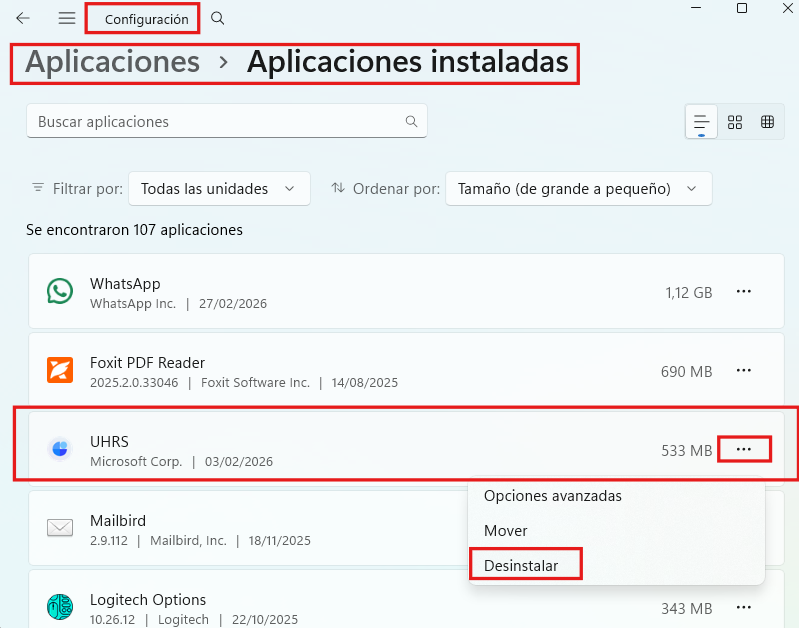This screenshot has height=628, width=799.
Task: Click the UHRS app icon
Action: click(x=60, y=449)
